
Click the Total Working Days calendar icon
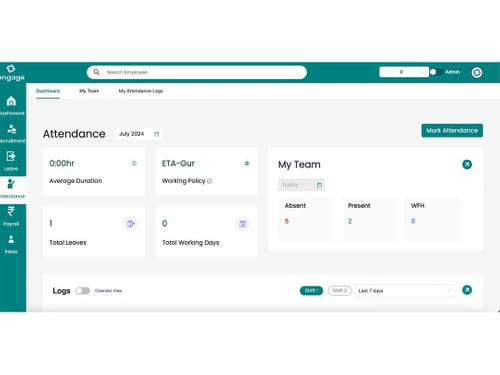pos(243,224)
